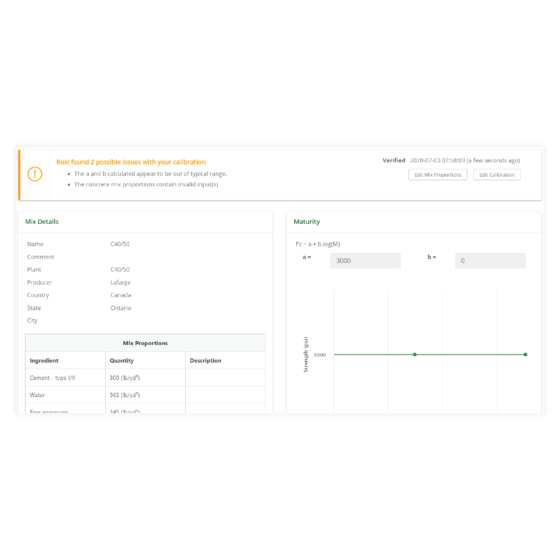Click the Ingredient column header
This screenshot has height=560, width=560.
pyautogui.click(x=44, y=361)
